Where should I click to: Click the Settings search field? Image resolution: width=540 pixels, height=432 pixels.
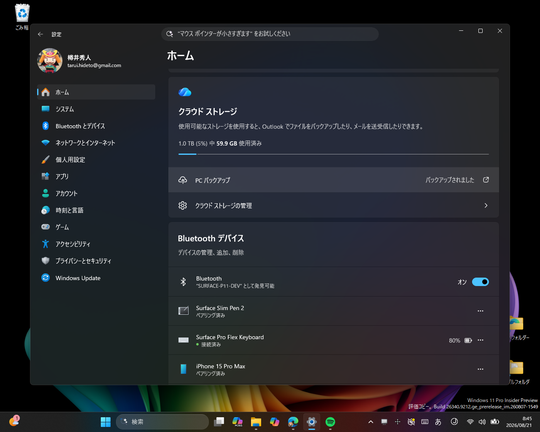(270, 34)
